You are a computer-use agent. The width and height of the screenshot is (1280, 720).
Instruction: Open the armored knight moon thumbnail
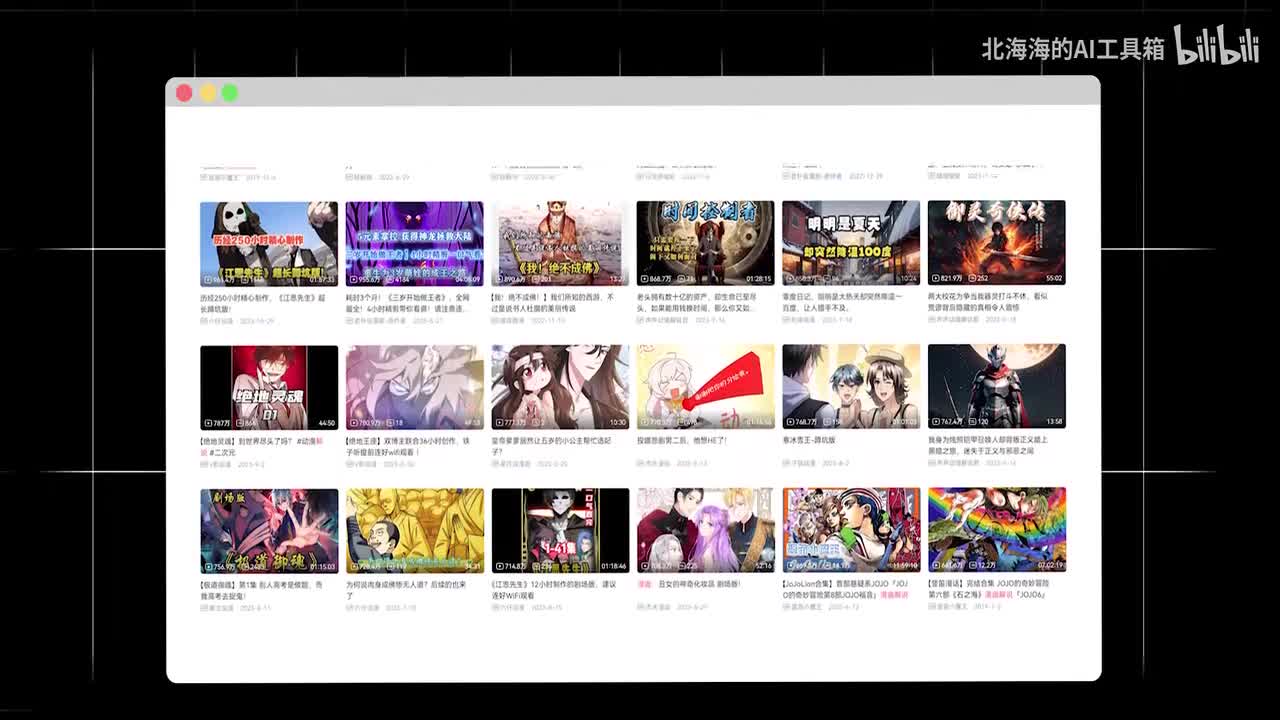[996, 387]
